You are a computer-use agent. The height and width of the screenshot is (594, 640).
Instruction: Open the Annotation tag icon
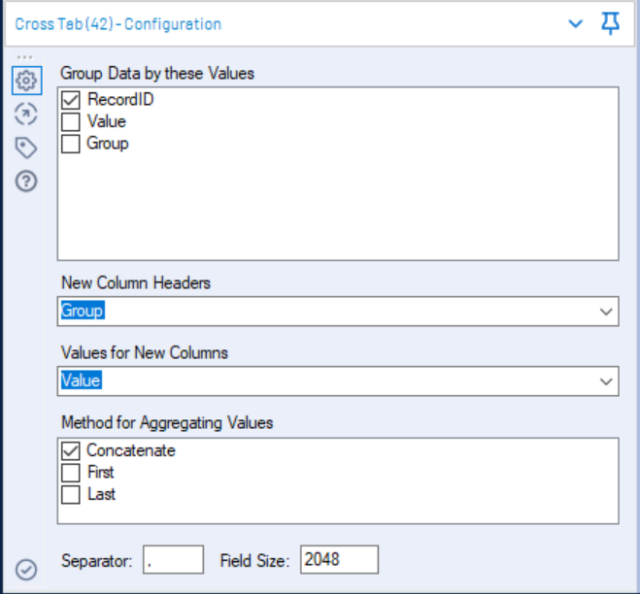pos(26,148)
